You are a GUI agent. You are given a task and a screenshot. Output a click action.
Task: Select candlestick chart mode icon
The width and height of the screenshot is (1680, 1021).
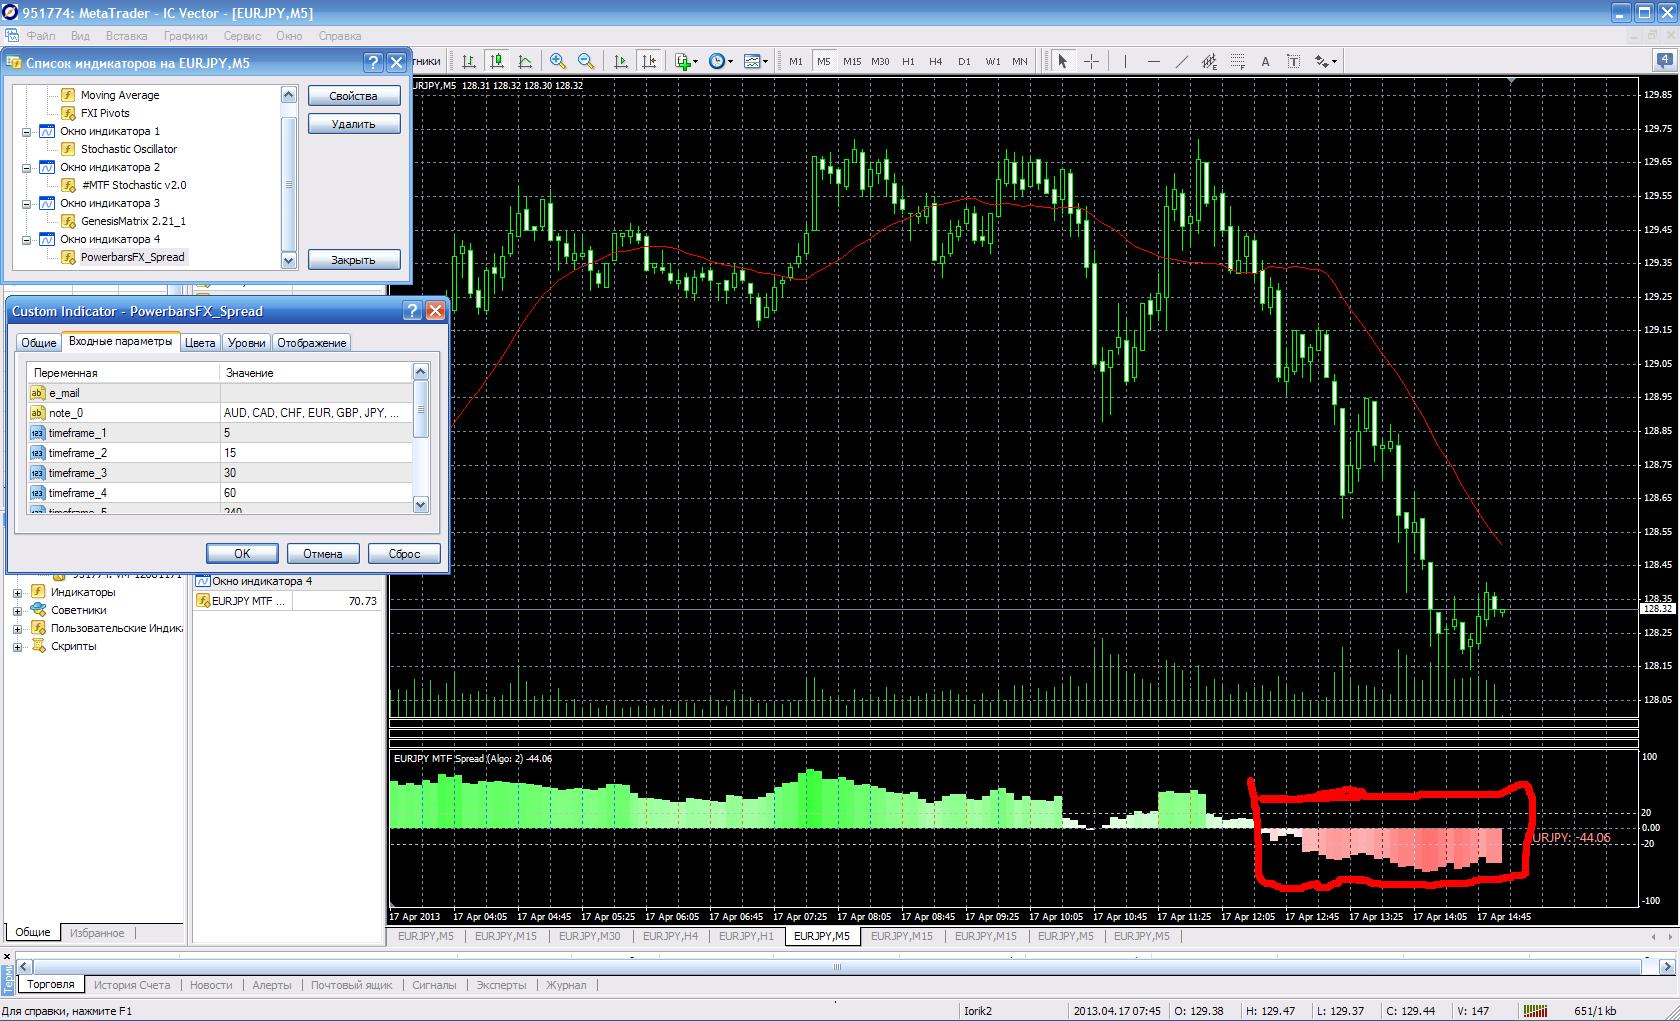[x=497, y=61]
